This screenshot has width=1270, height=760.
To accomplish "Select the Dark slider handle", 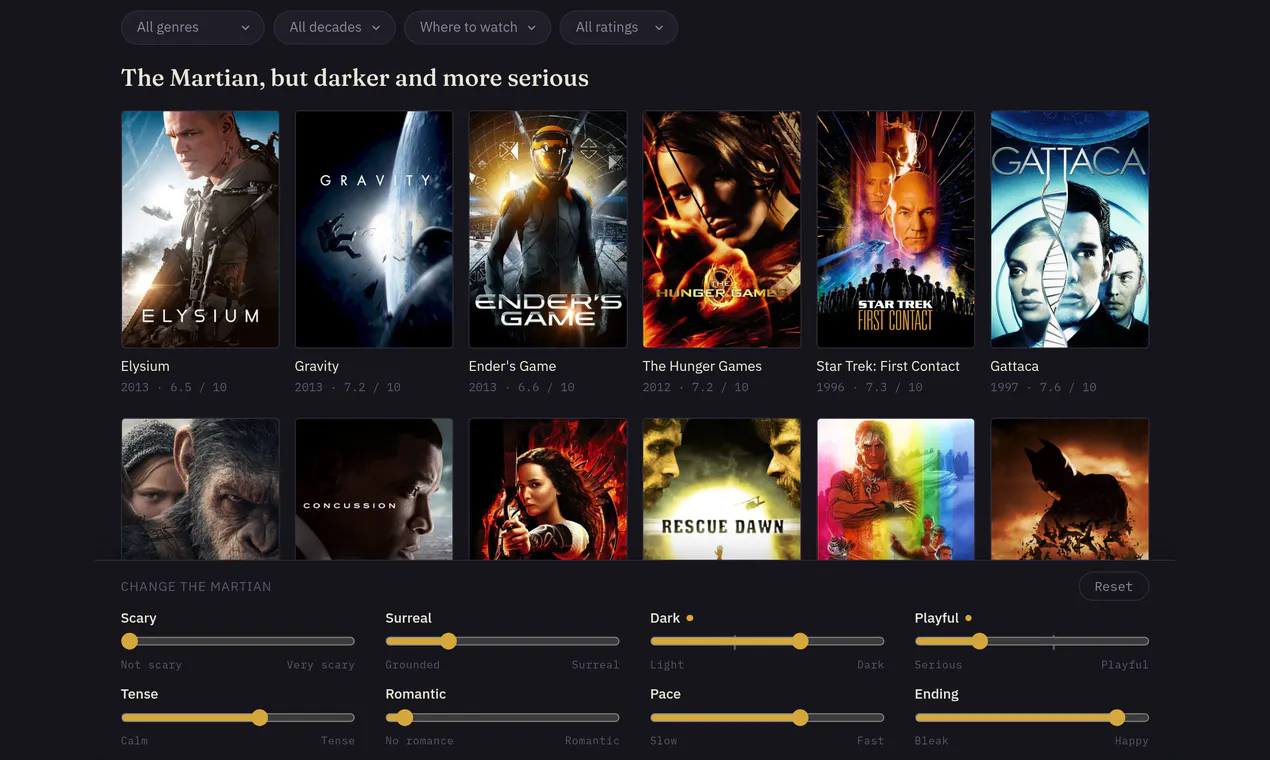I will pyautogui.click(x=800, y=641).
